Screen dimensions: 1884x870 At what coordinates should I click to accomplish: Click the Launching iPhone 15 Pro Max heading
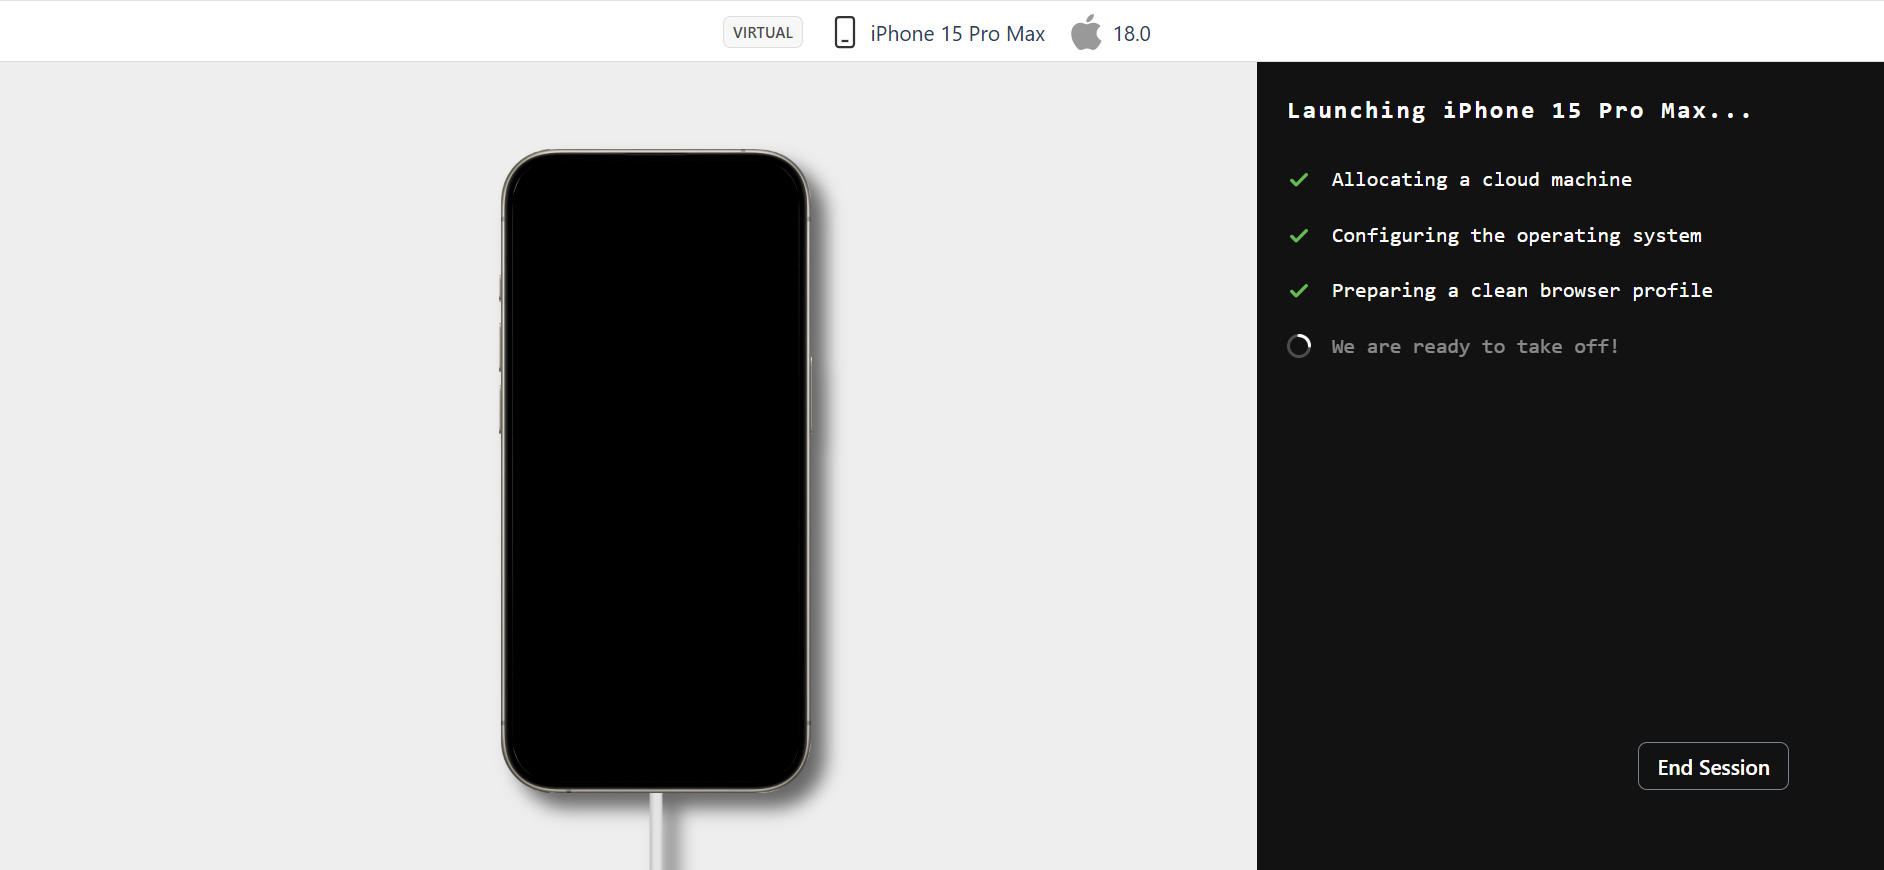(1519, 111)
